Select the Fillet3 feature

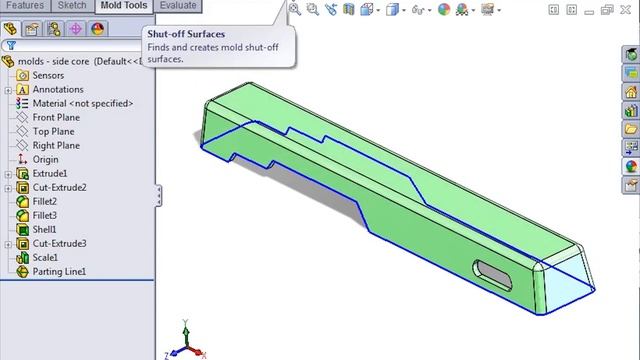[x=44, y=216]
